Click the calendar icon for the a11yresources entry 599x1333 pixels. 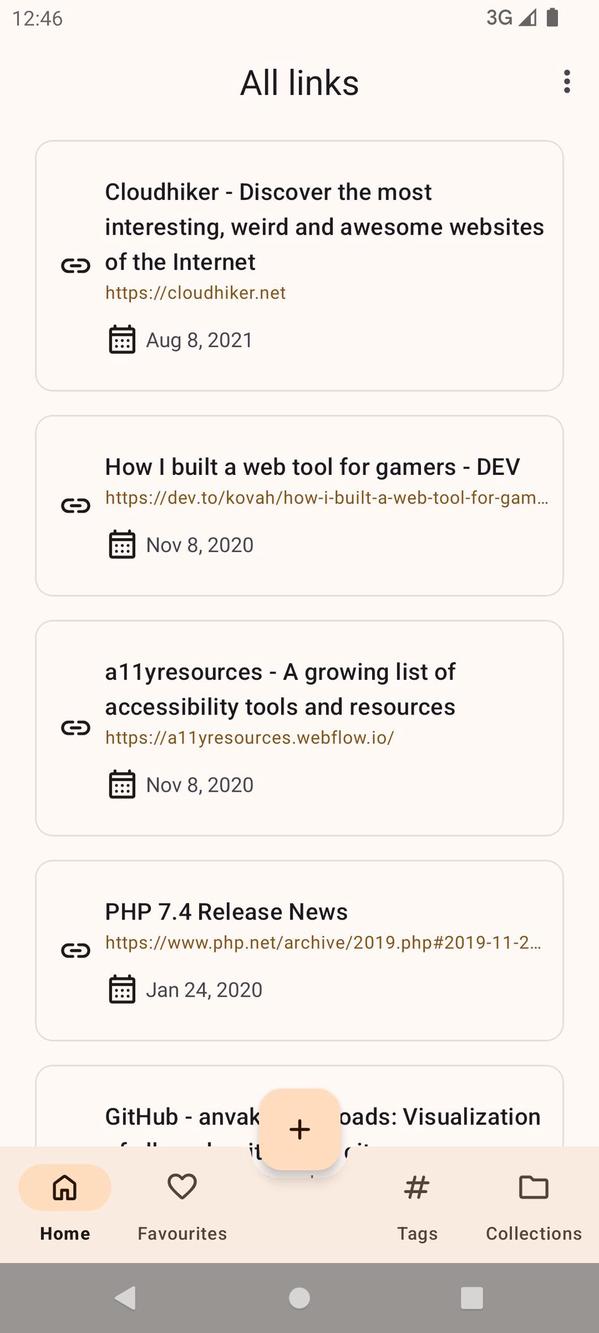(x=121, y=784)
